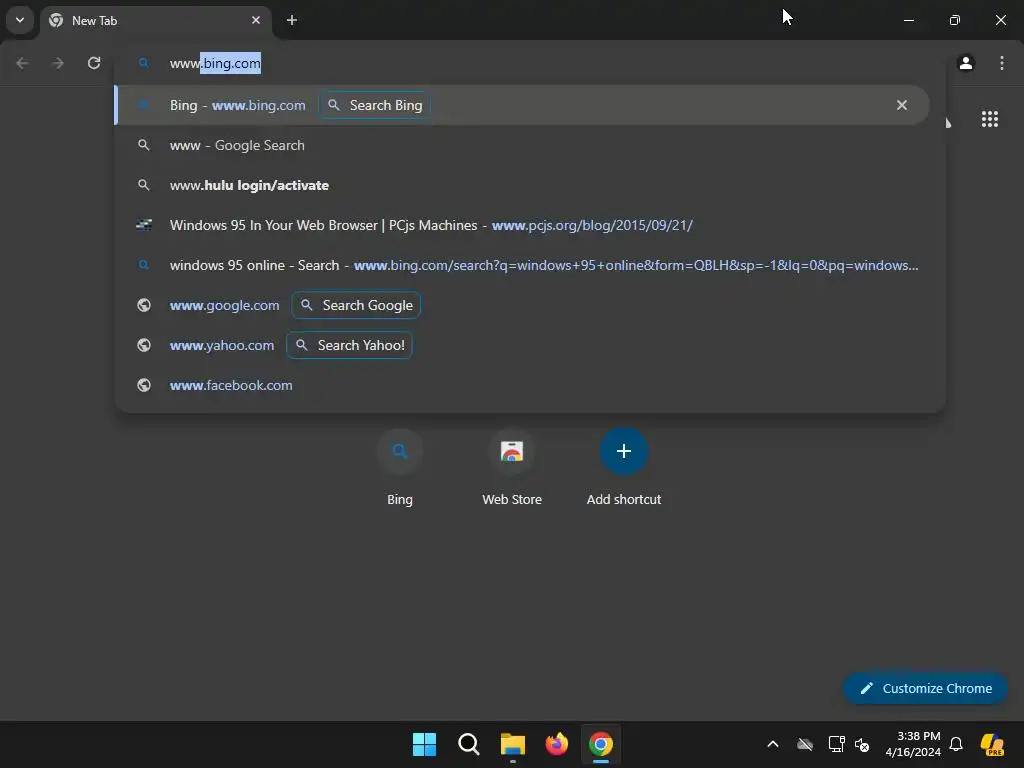Restore down the Chrome window
The height and width of the screenshot is (768, 1024).
pos(955,20)
